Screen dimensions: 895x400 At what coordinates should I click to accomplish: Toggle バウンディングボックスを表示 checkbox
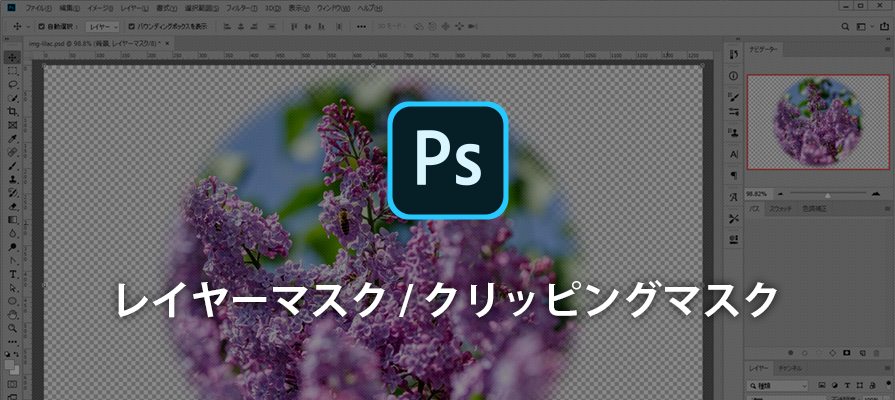[132, 26]
